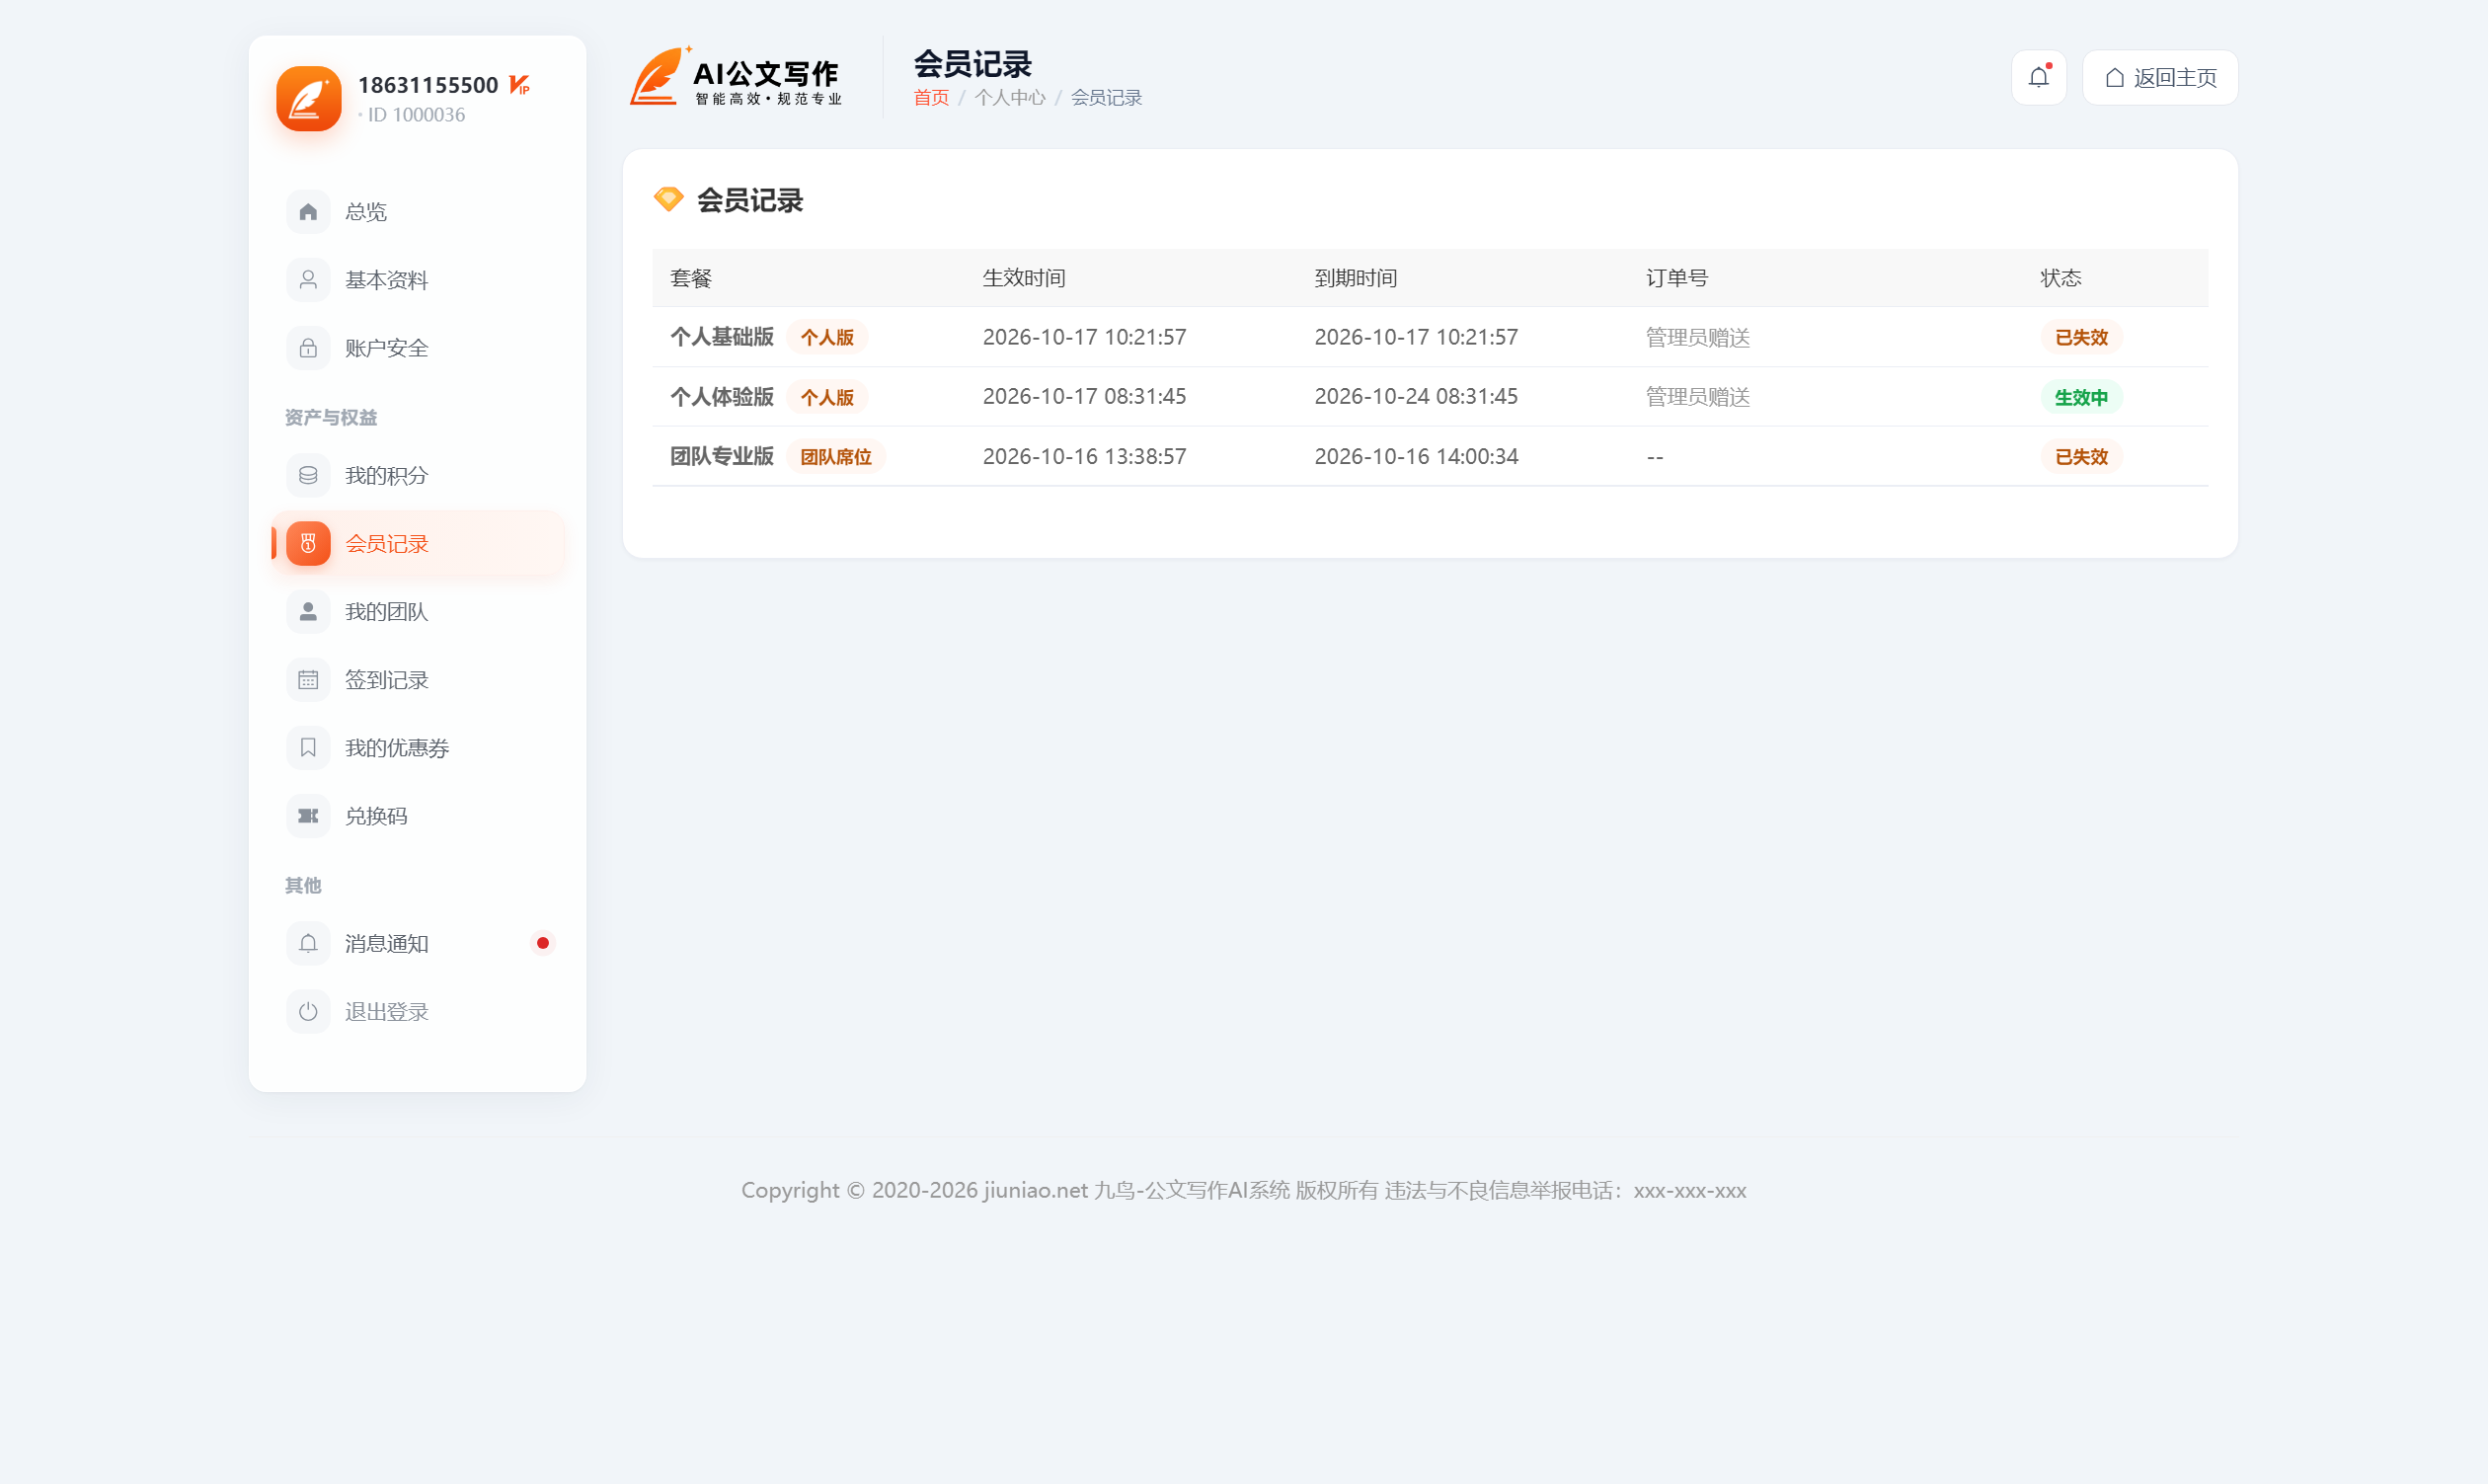
Task: Go to 兑换码 page
Action: coord(417,816)
